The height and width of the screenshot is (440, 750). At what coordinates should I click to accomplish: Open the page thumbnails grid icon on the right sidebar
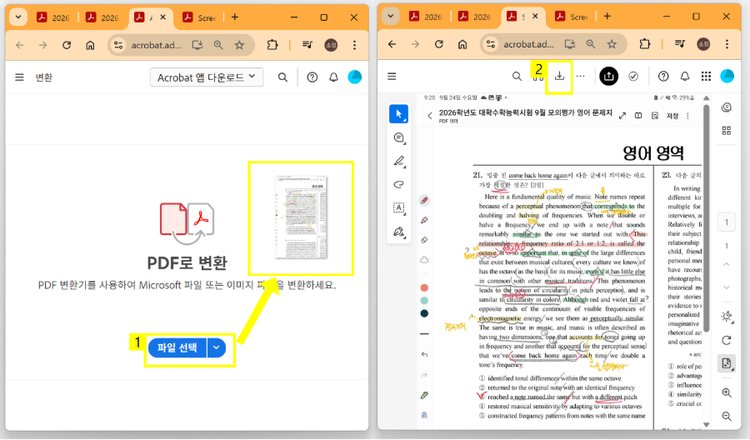[x=726, y=131]
